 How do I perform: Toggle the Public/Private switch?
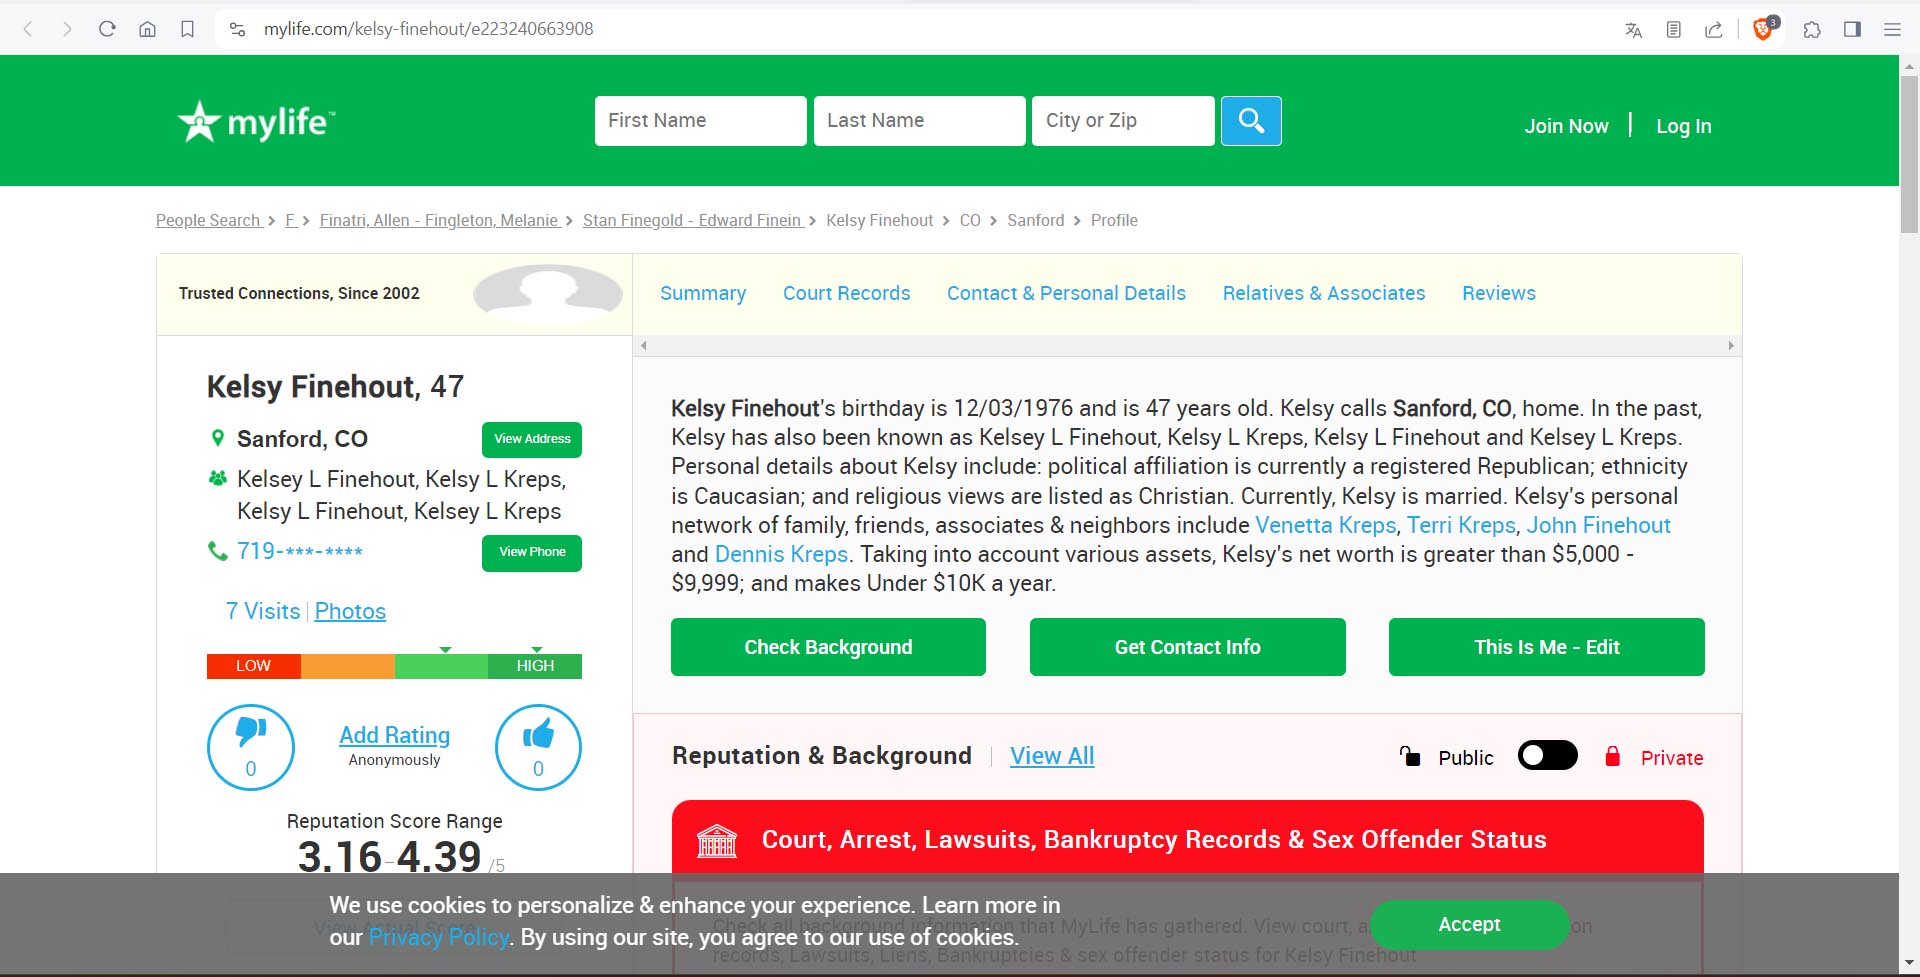coord(1547,755)
